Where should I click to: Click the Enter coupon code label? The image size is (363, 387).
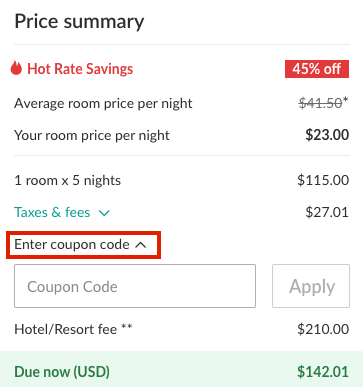click(72, 244)
